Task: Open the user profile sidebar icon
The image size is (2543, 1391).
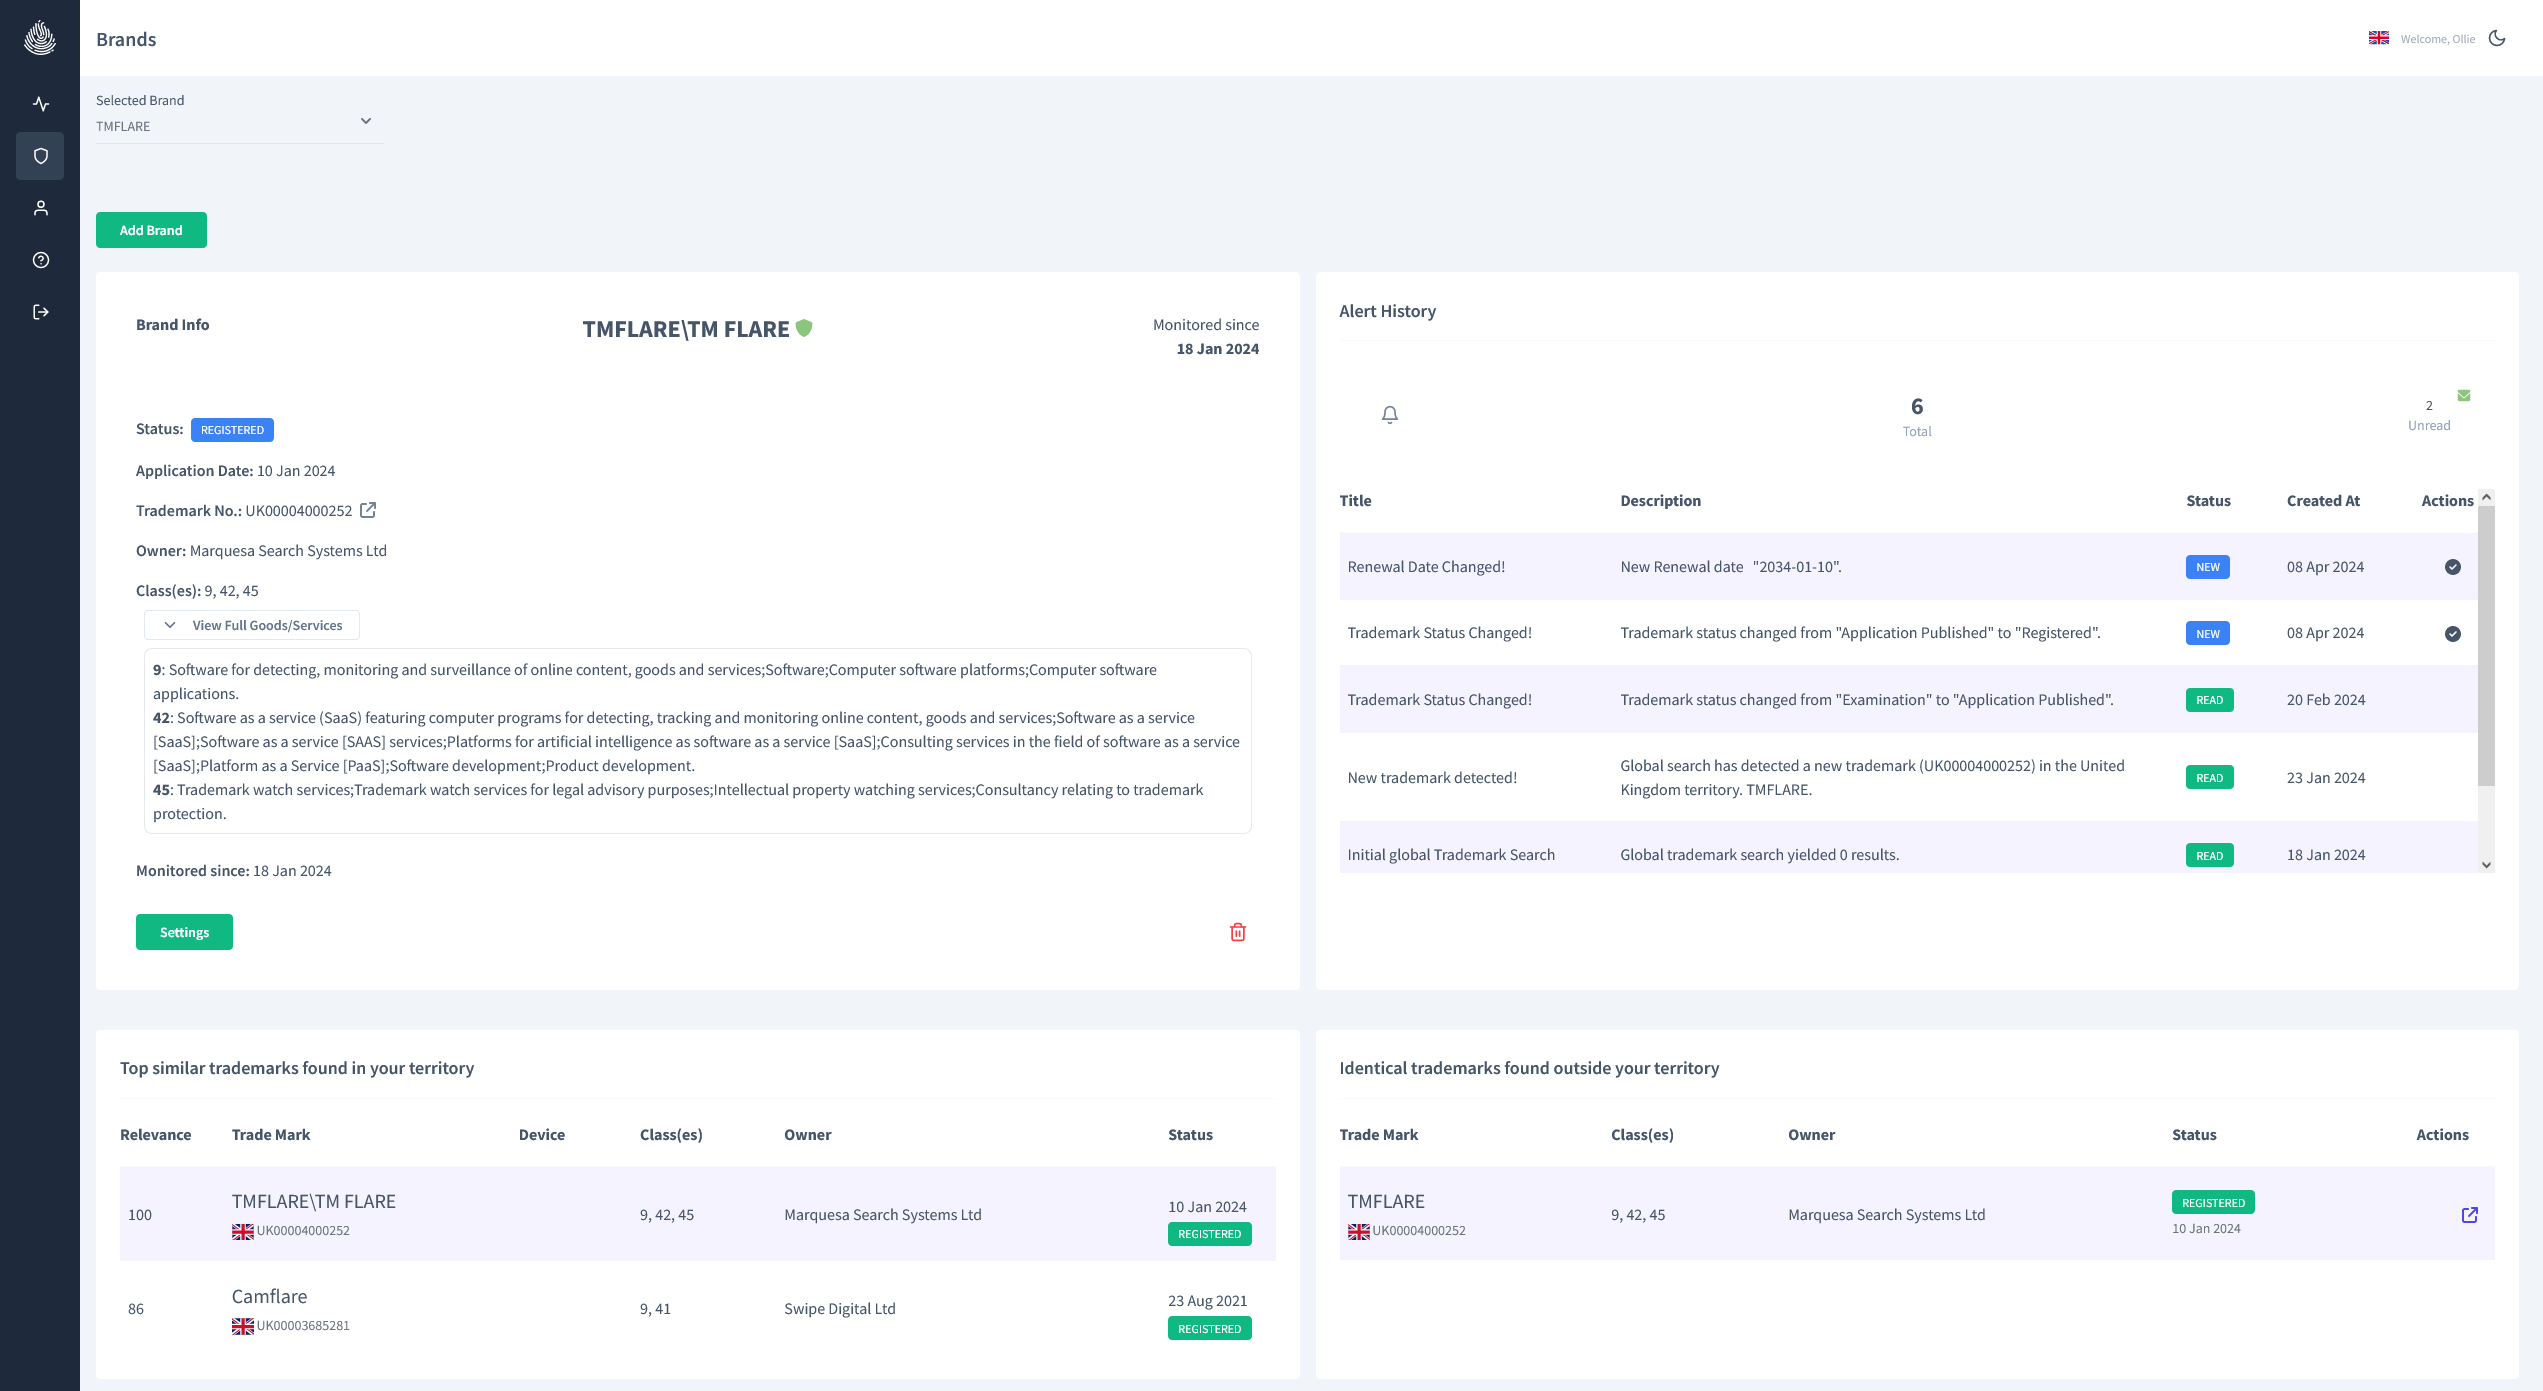Action: pyautogui.click(x=40, y=208)
